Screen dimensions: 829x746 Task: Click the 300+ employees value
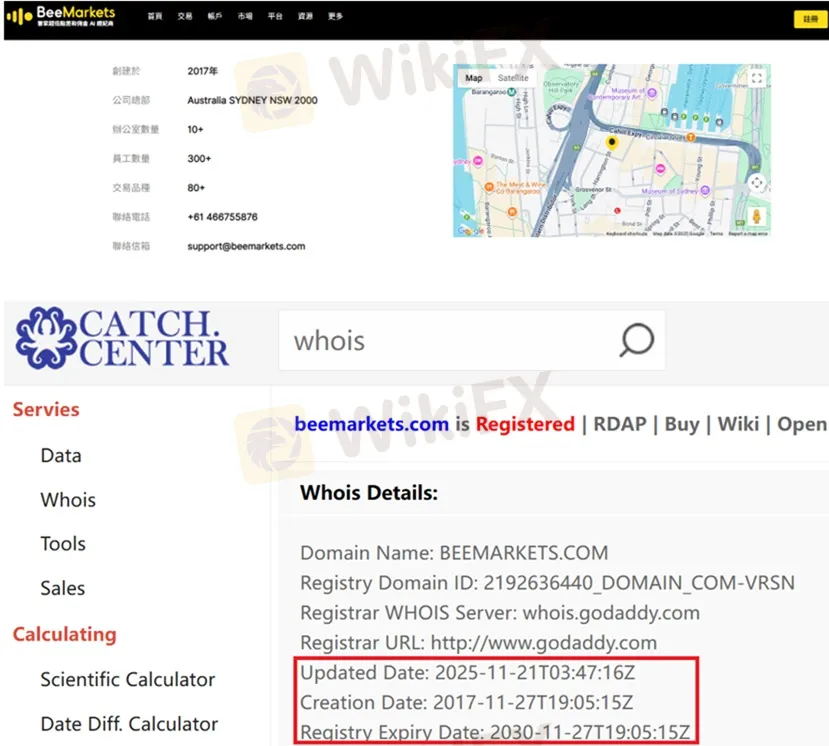pyautogui.click(x=199, y=159)
